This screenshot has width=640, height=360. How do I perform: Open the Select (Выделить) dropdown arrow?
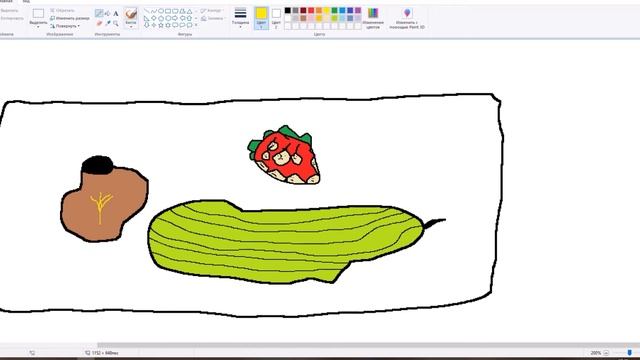click(x=38, y=27)
